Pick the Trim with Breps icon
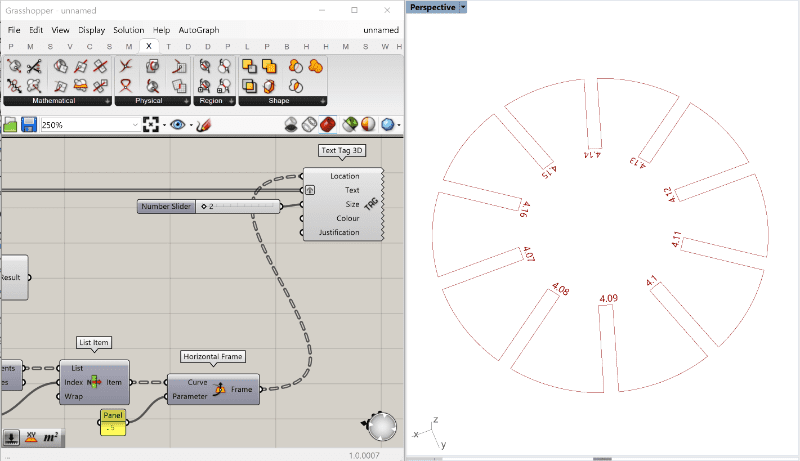Screen dimensions: 800x461 pos(205,86)
